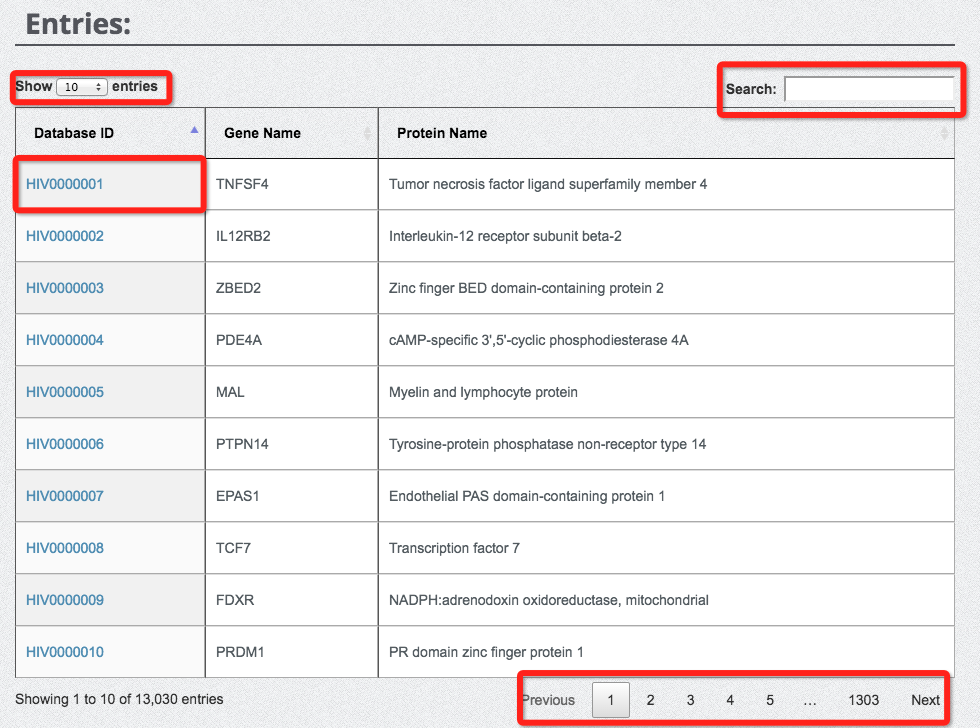Open the HIV0000003 database record
This screenshot has height=728, width=980.
(x=65, y=288)
